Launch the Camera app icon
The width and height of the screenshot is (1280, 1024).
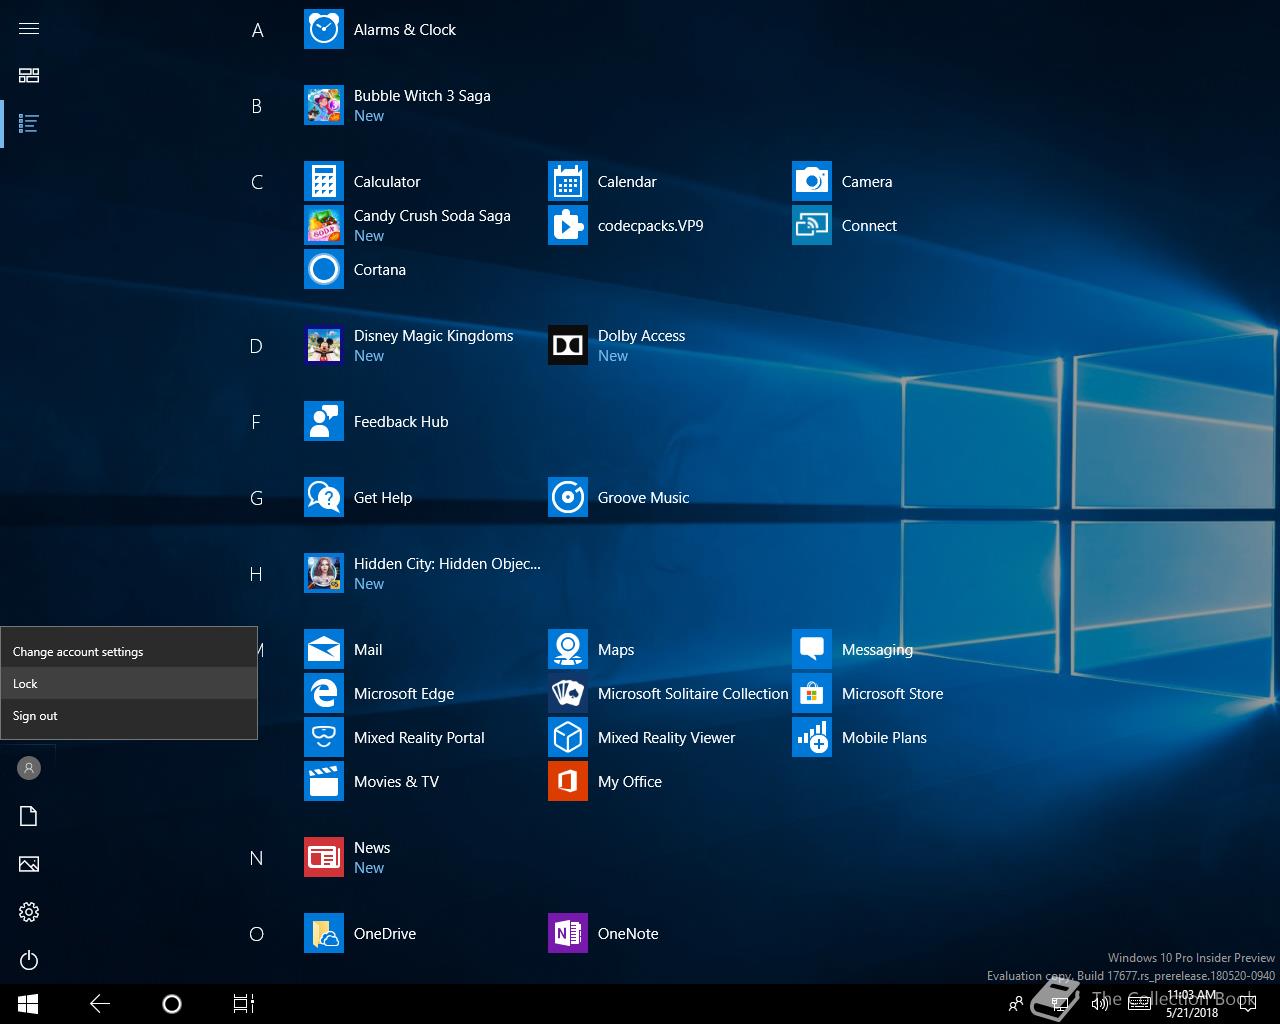point(812,182)
